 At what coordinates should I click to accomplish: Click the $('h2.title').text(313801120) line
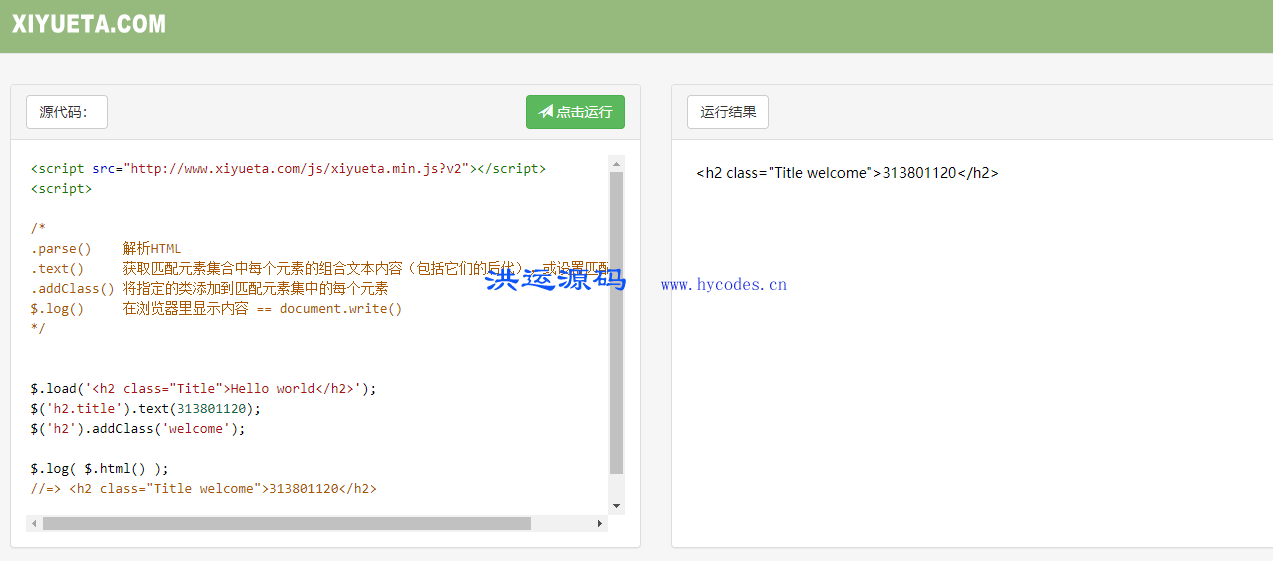pyautogui.click(x=146, y=408)
